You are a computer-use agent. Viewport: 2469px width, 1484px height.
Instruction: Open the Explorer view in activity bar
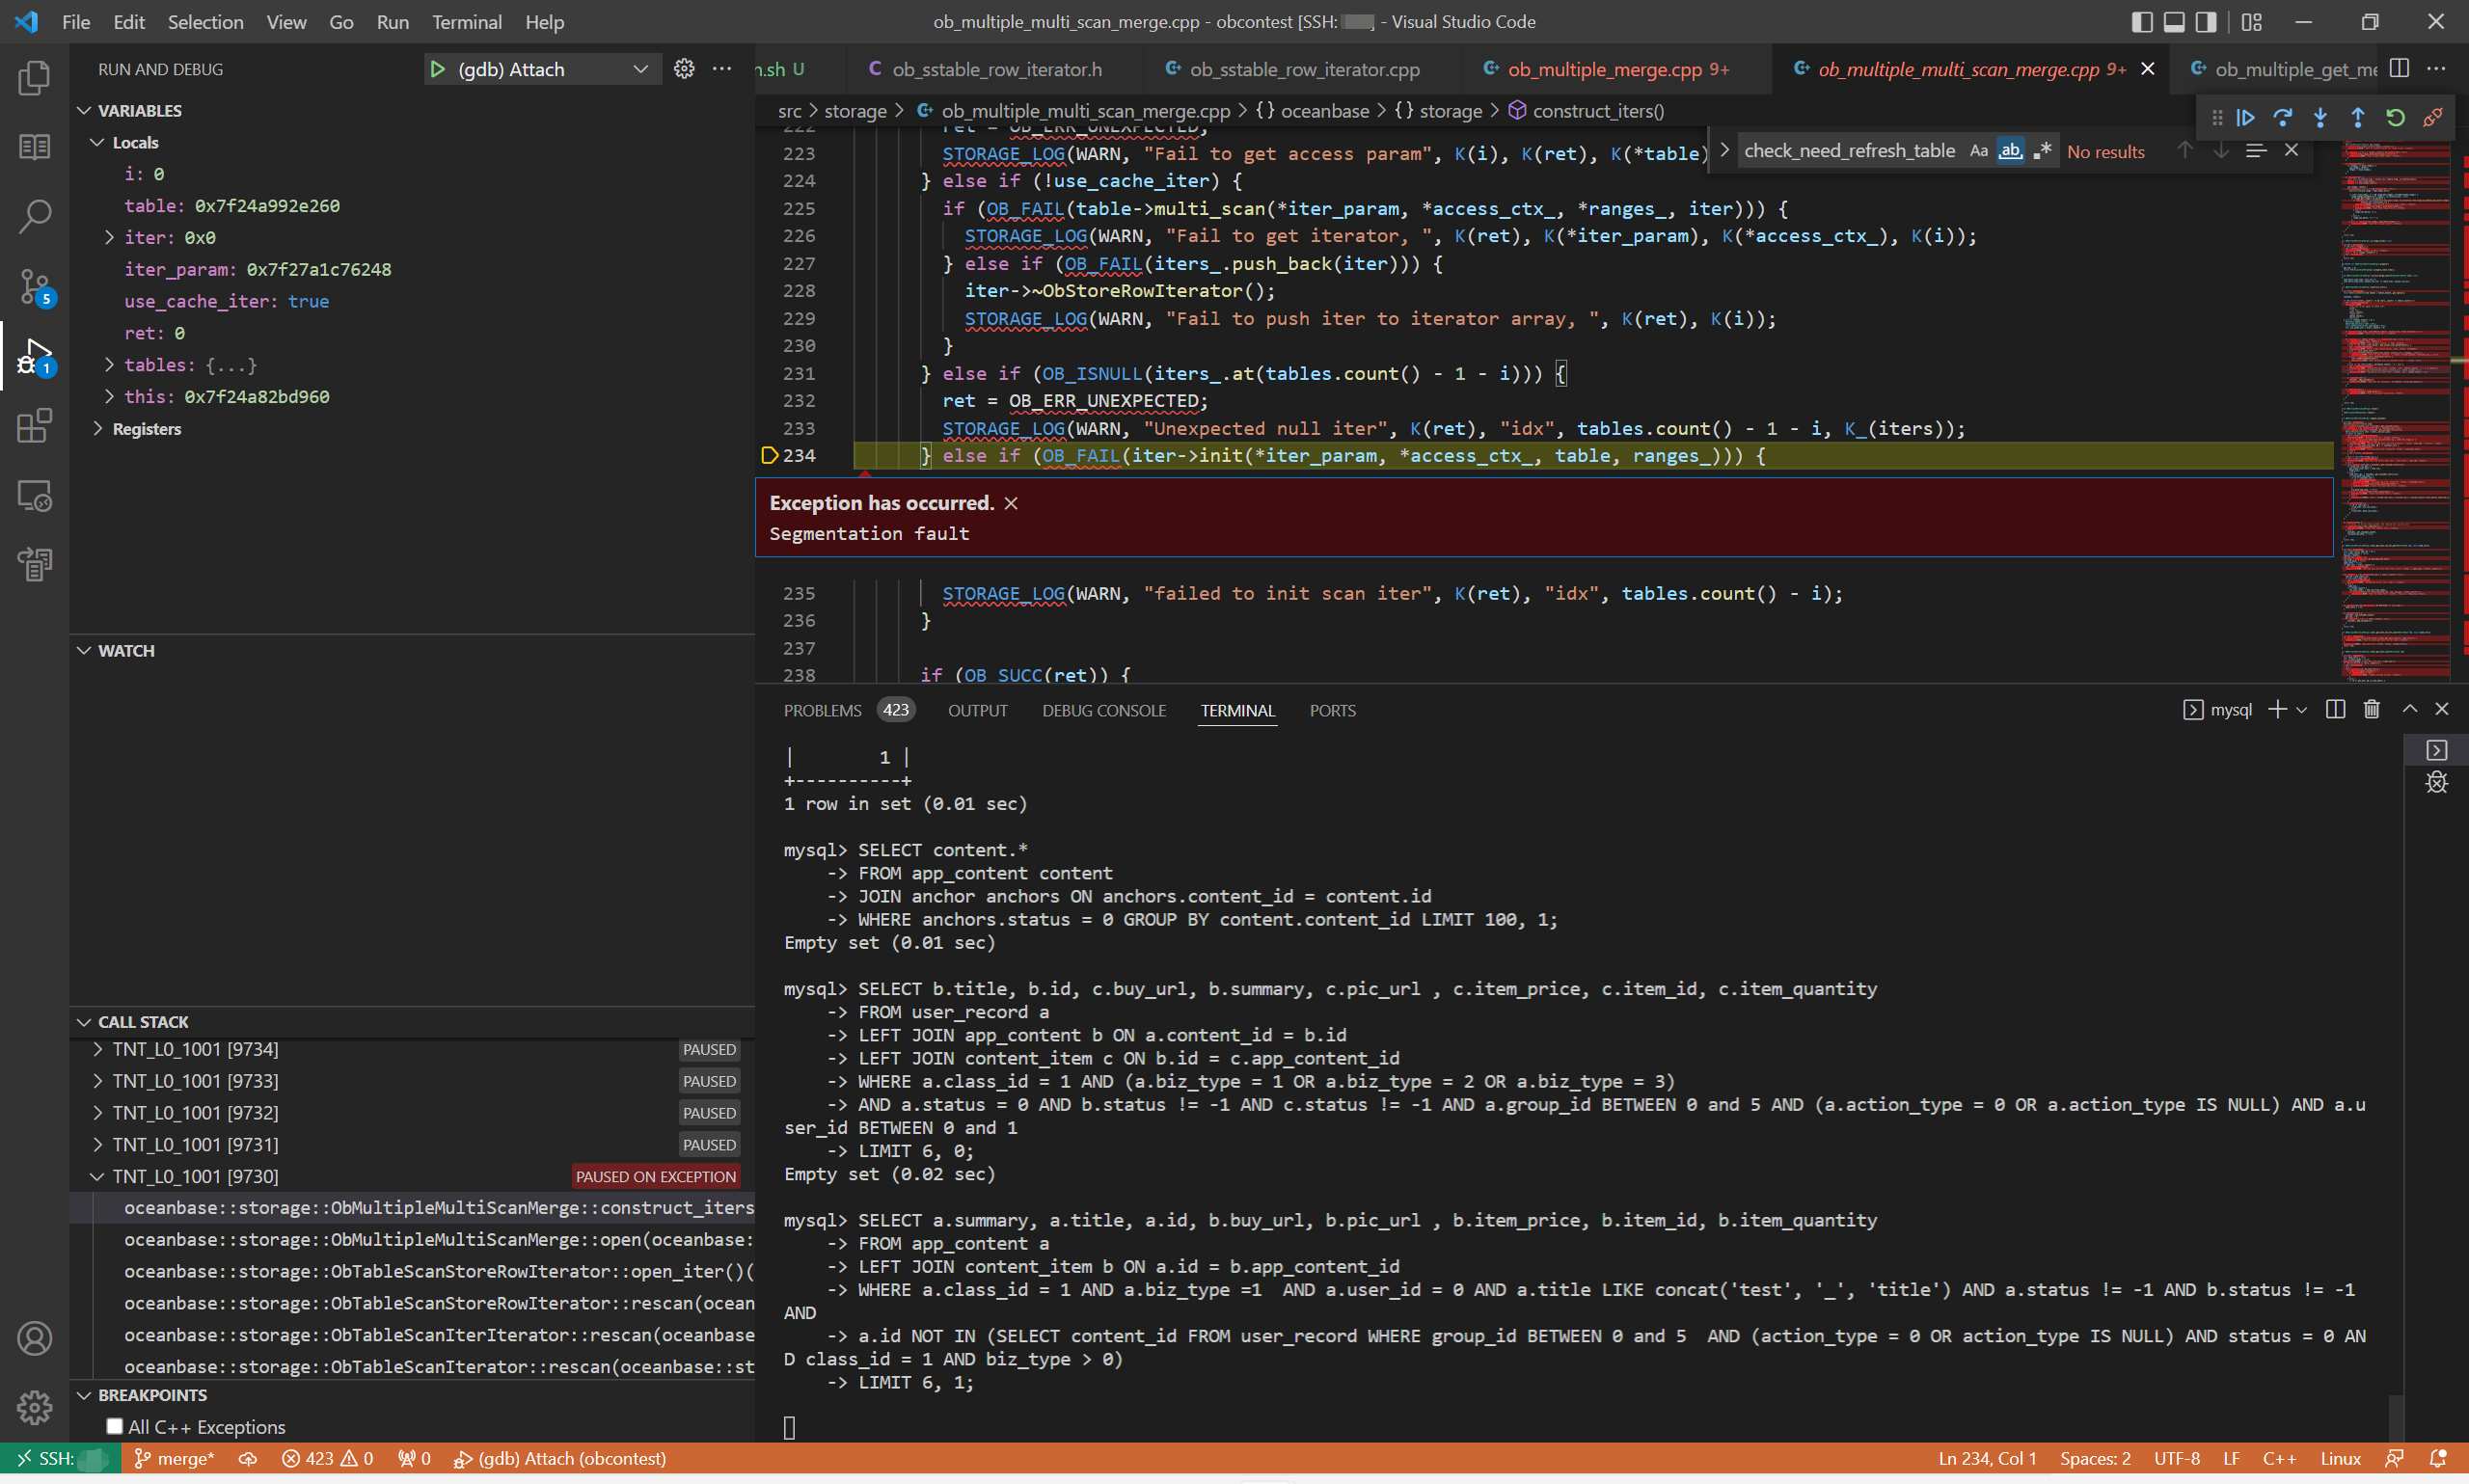34,77
